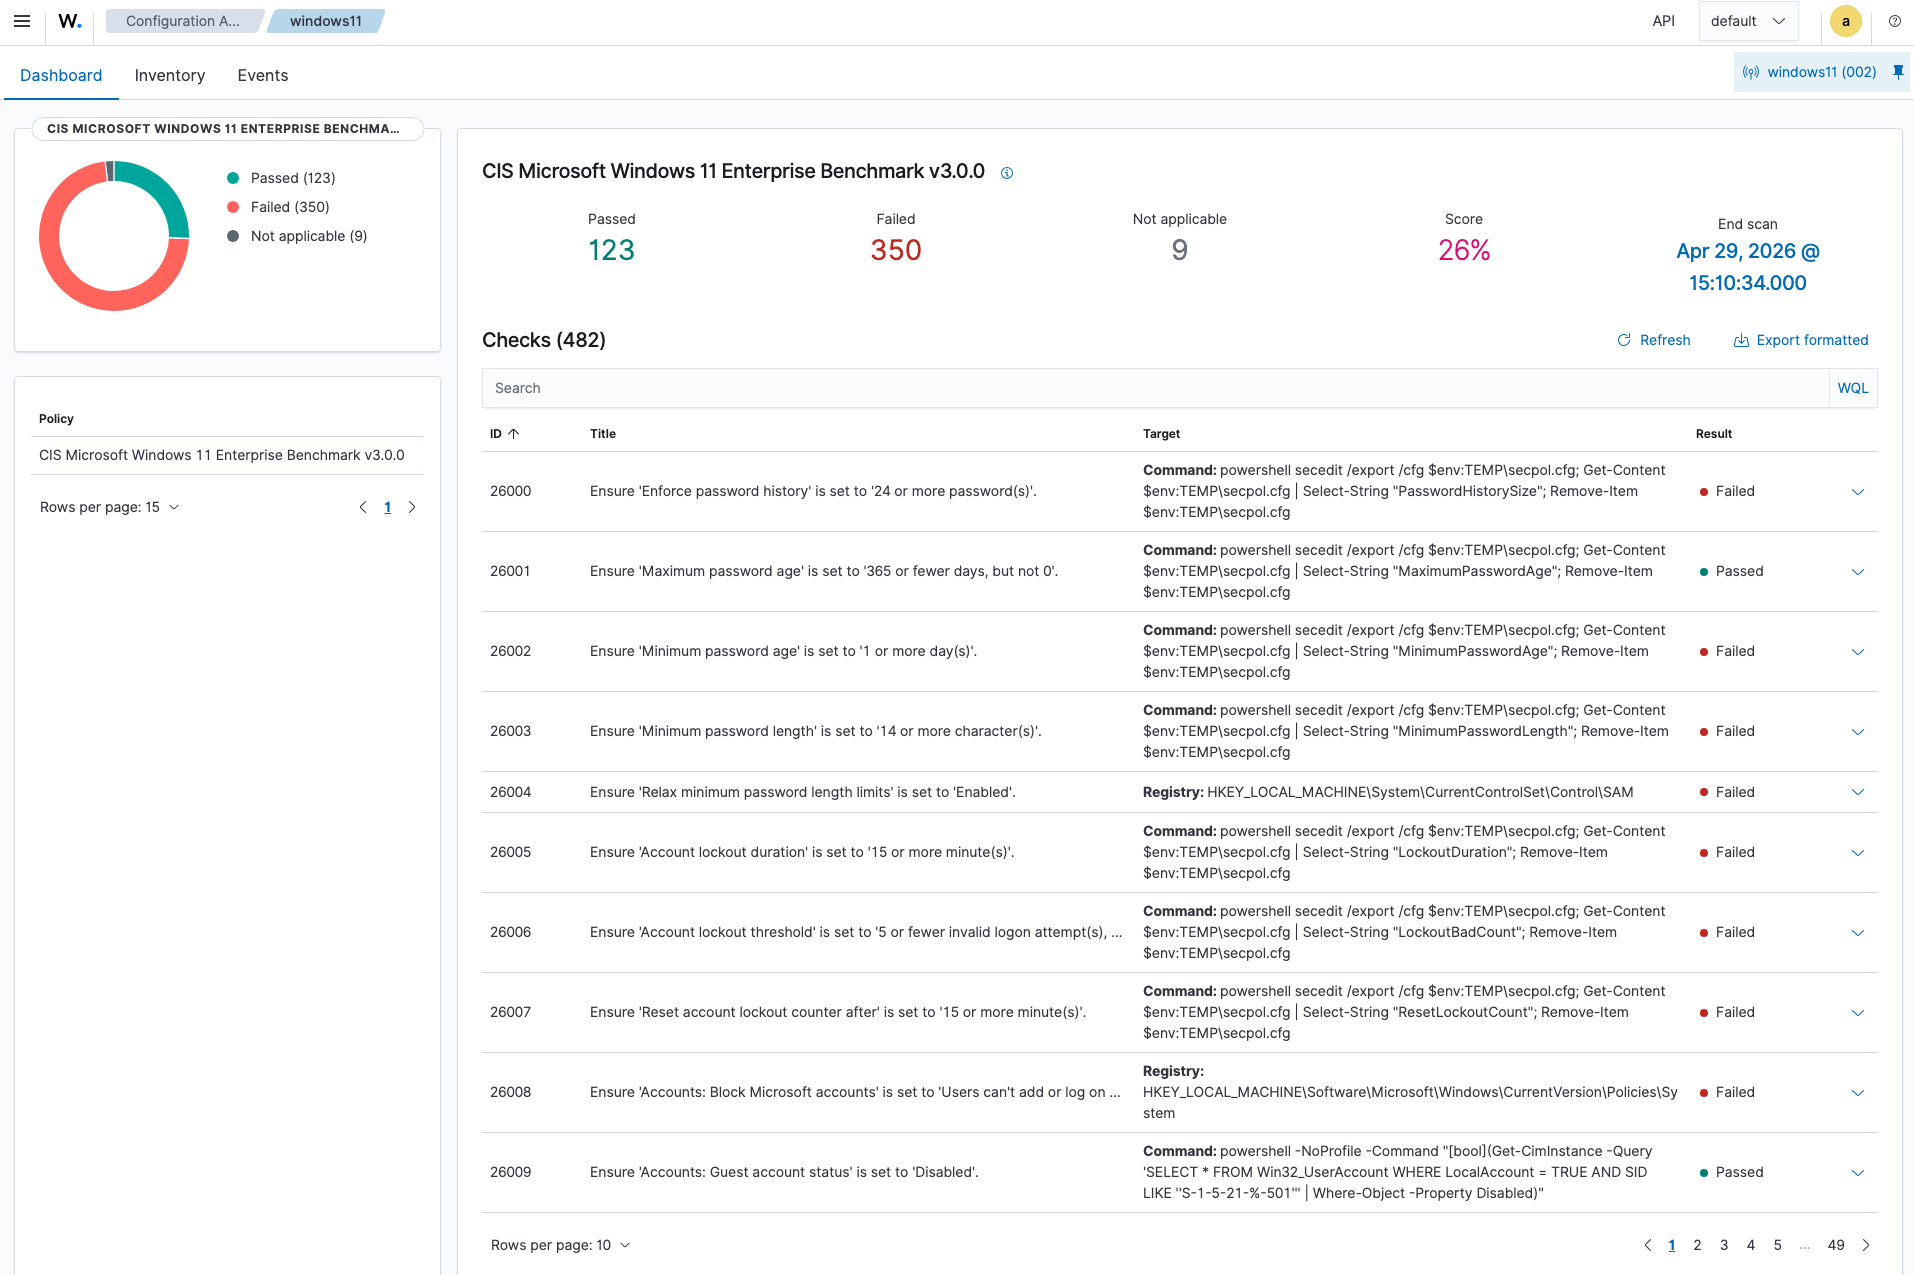Expand details for check 26008
This screenshot has width=1914, height=1275.
pos(1858,1093)
